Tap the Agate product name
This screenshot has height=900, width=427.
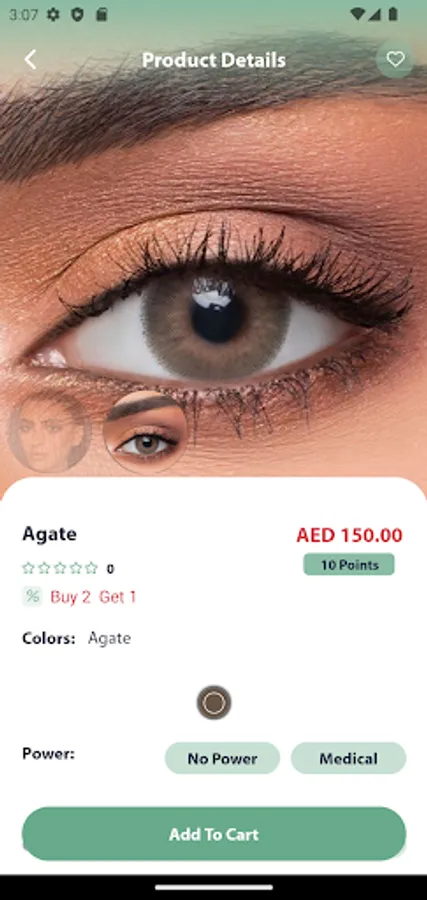pos(49,534)
